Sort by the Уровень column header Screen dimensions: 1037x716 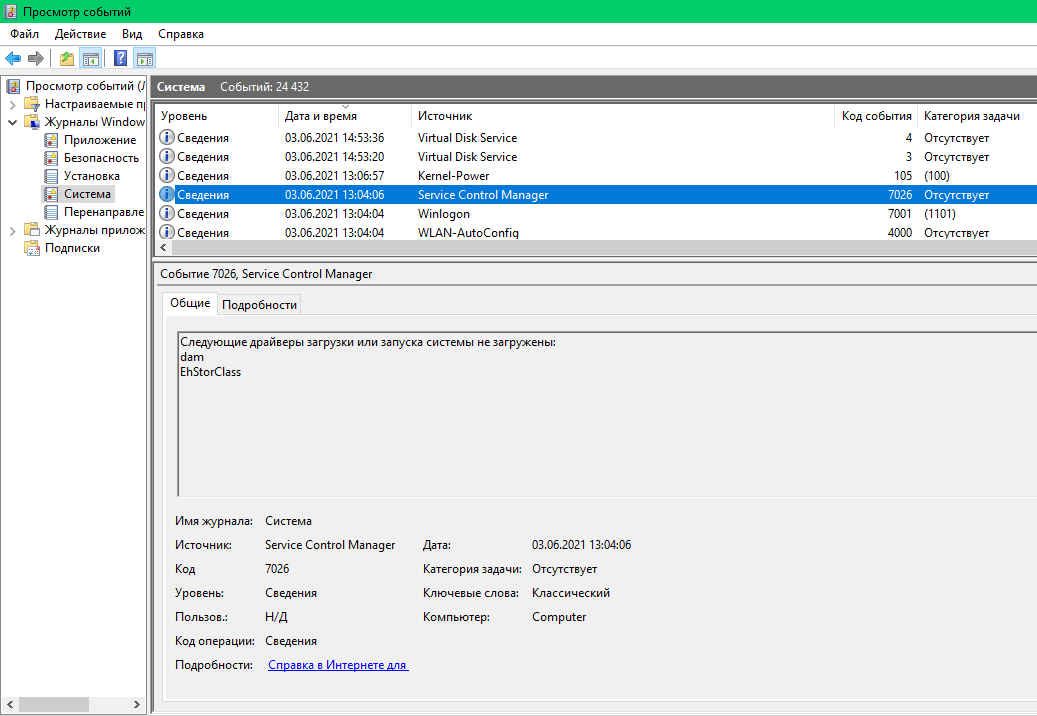218,116
